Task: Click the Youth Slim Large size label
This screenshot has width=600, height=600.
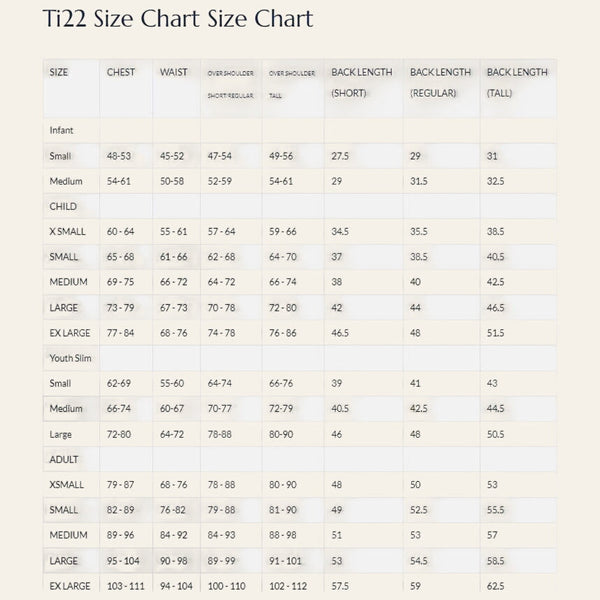Action: coord(60,434)
